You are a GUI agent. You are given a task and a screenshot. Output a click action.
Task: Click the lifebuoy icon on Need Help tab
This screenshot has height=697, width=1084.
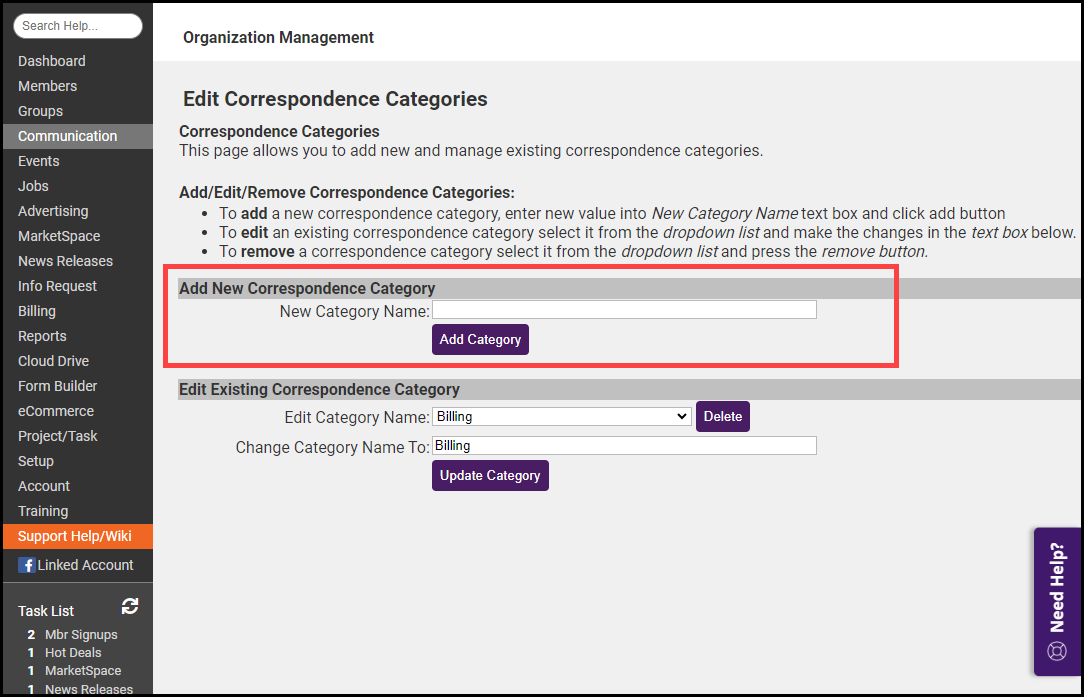tap(1057, 651)
